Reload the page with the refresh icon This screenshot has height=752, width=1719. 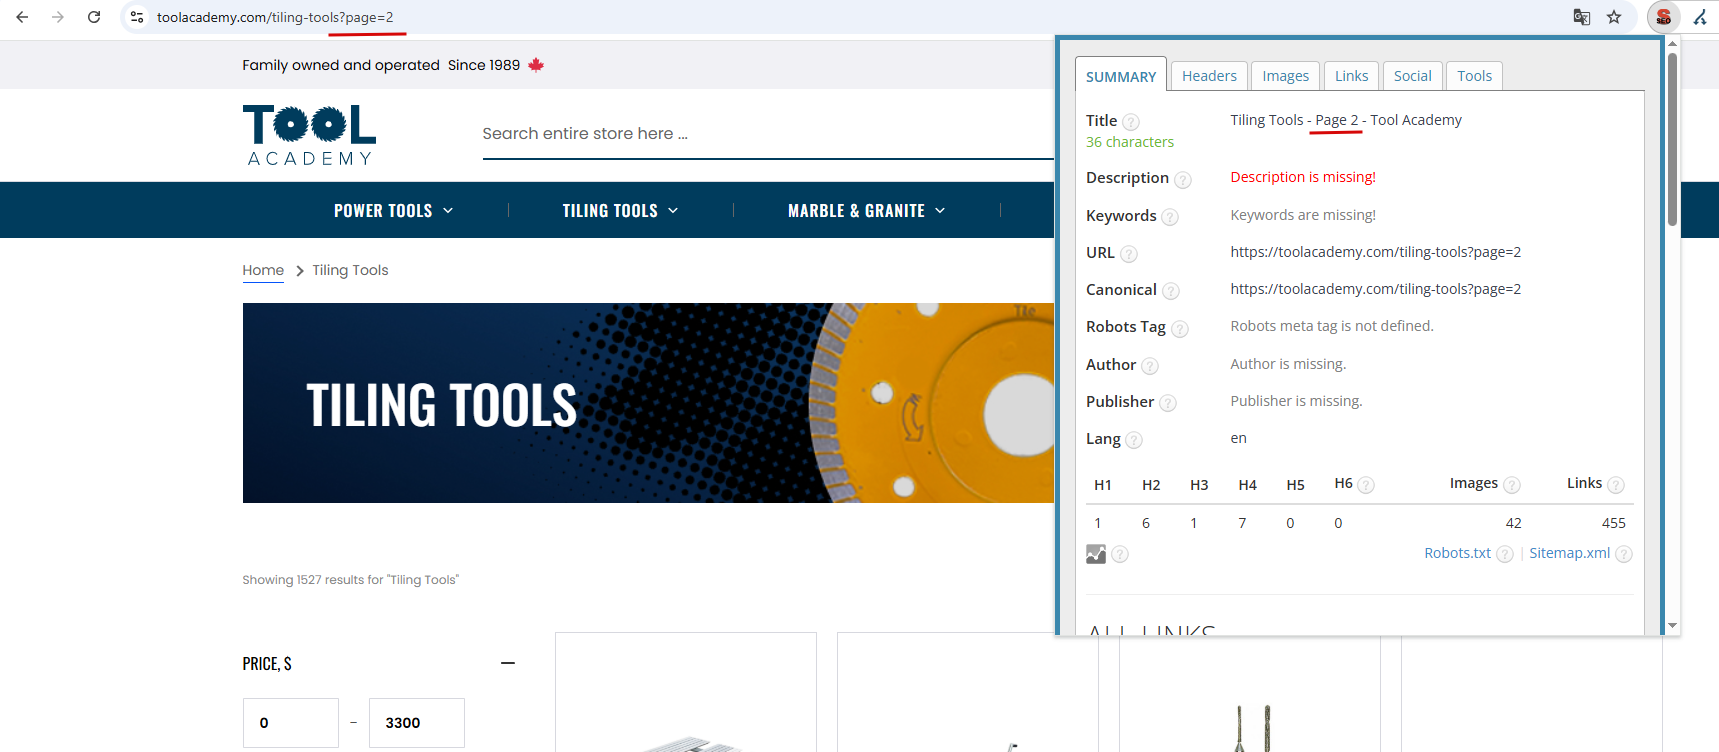94,17
